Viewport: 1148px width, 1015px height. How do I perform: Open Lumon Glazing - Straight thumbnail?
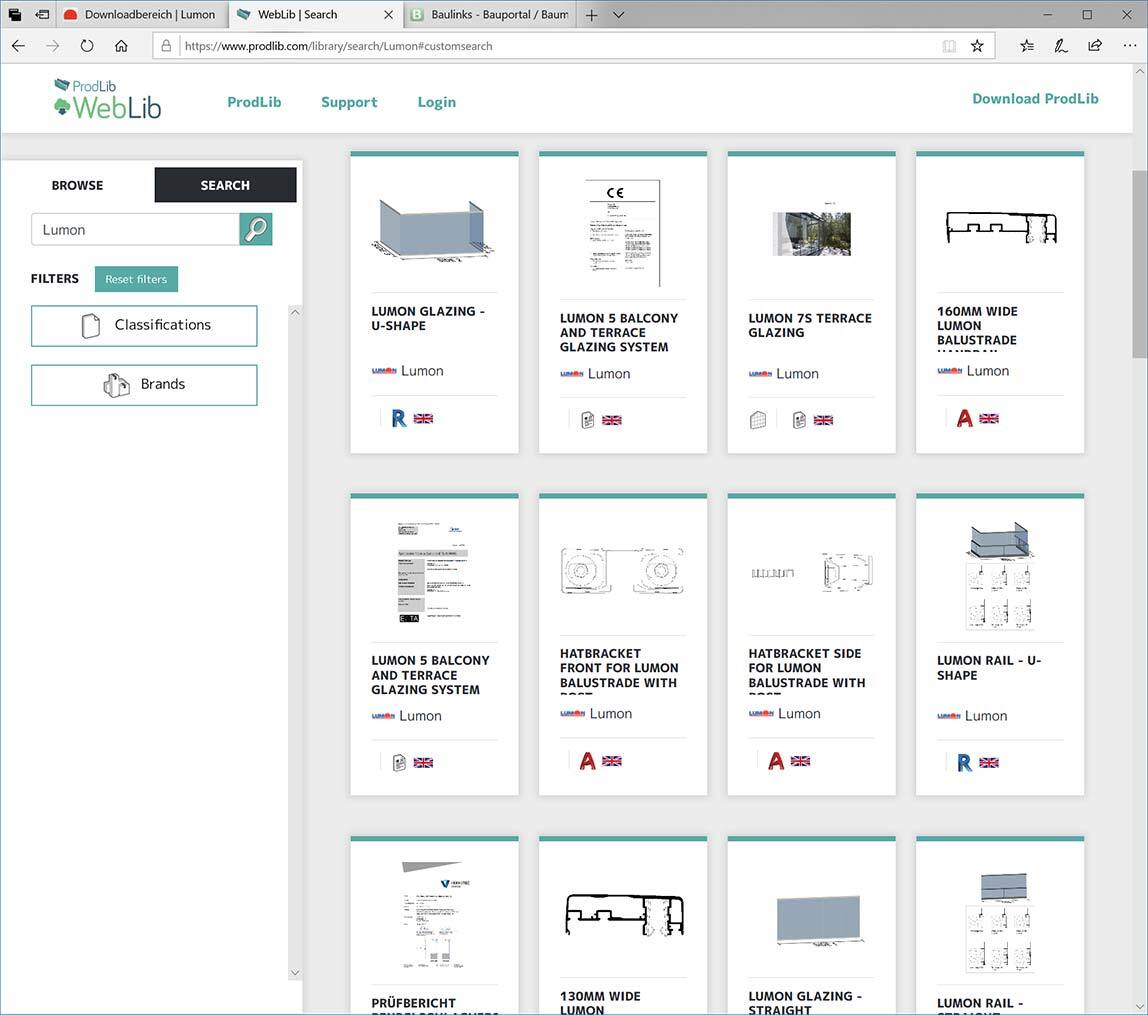[818, 920]
